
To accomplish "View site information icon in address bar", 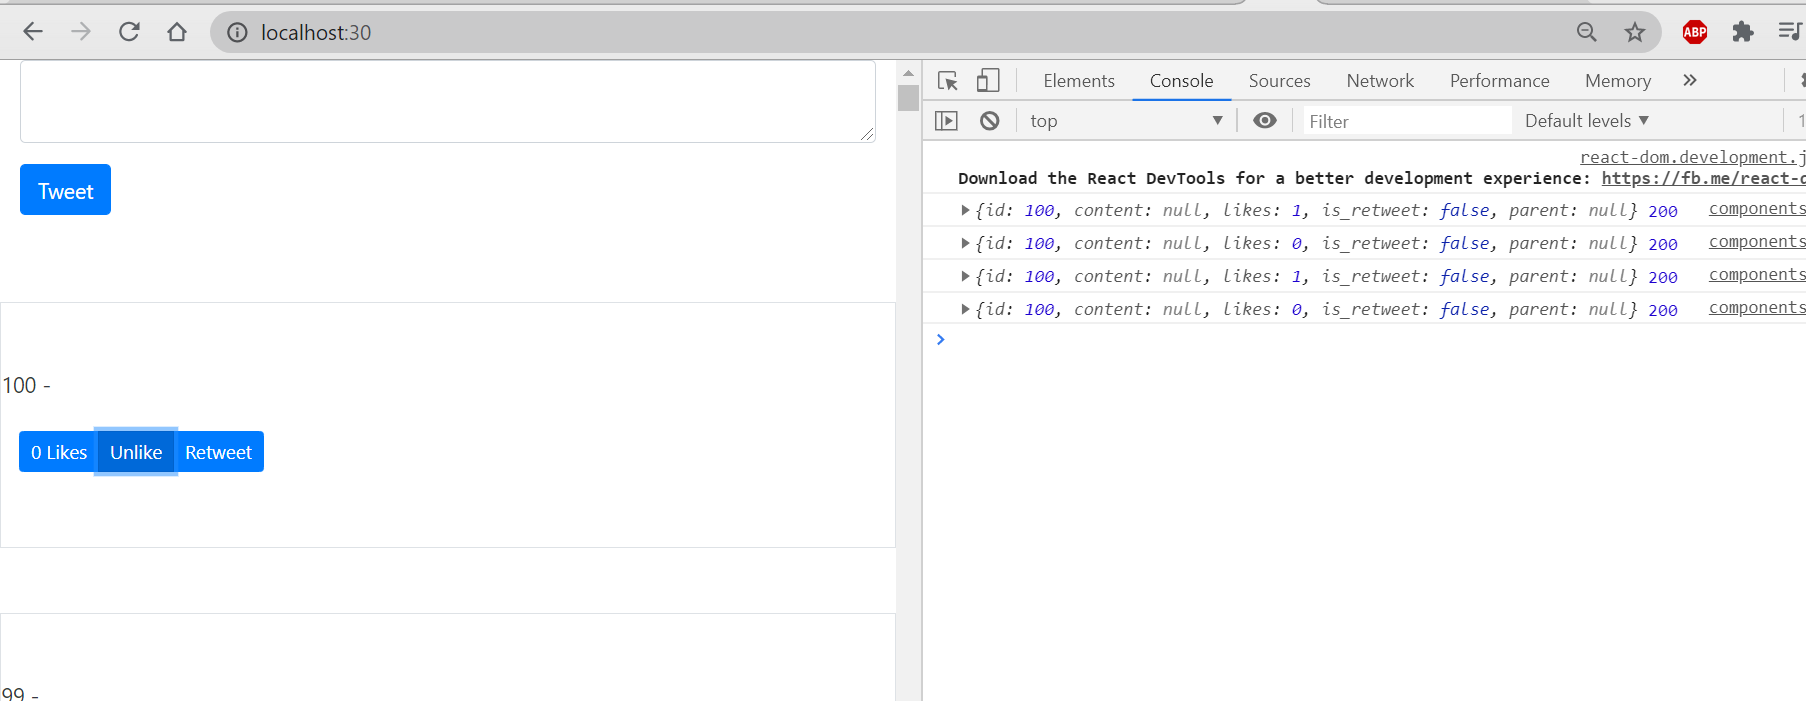I will pyautogui.click(x=237, y=33).
